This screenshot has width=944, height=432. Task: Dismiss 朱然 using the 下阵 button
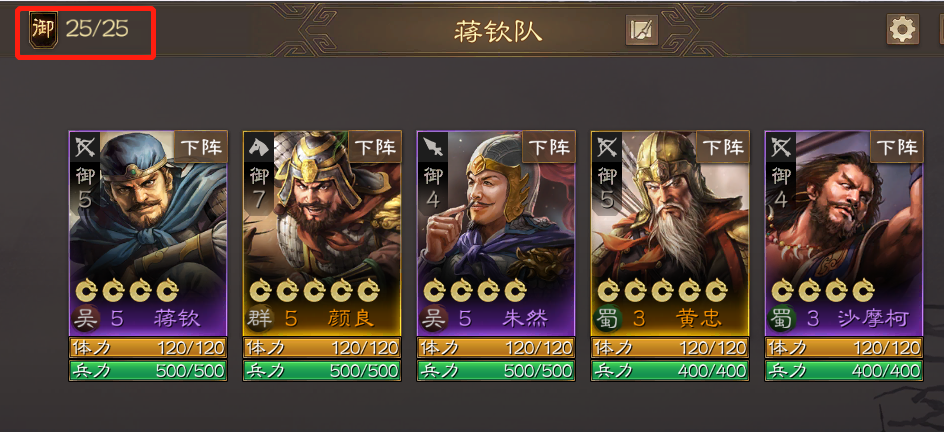(x=549, y=147)
